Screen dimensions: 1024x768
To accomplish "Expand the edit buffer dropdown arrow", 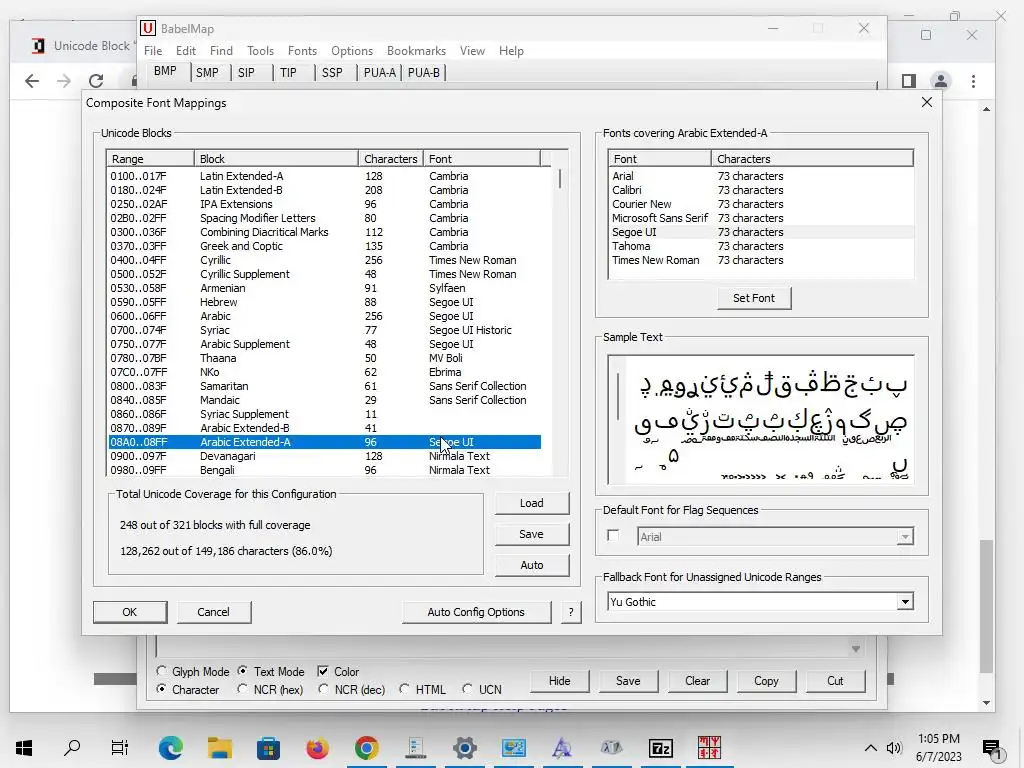I will (856, 648).
